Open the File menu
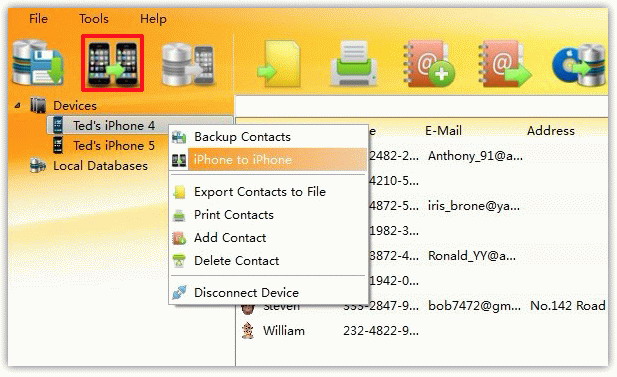The image size is (617, 377). [38, 18]
